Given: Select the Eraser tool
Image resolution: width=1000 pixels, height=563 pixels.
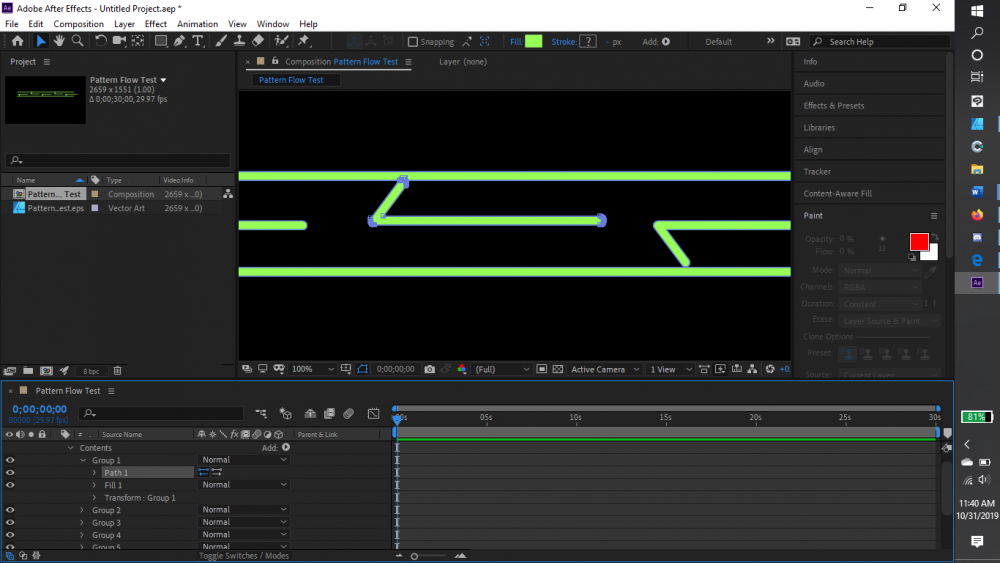Looking at the screenshot, I should click(258, 41).
